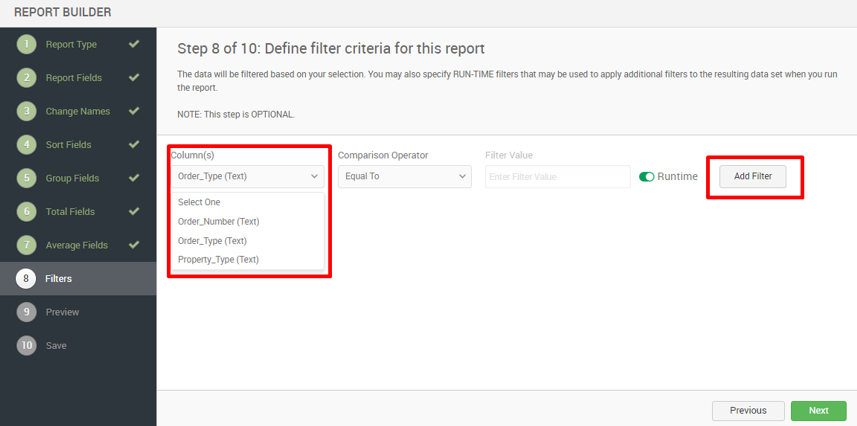The width and height of the screenshot is (857, 426).
Task: Click the step 4 Sort Fields circle
Action: (x=26, y=145)
